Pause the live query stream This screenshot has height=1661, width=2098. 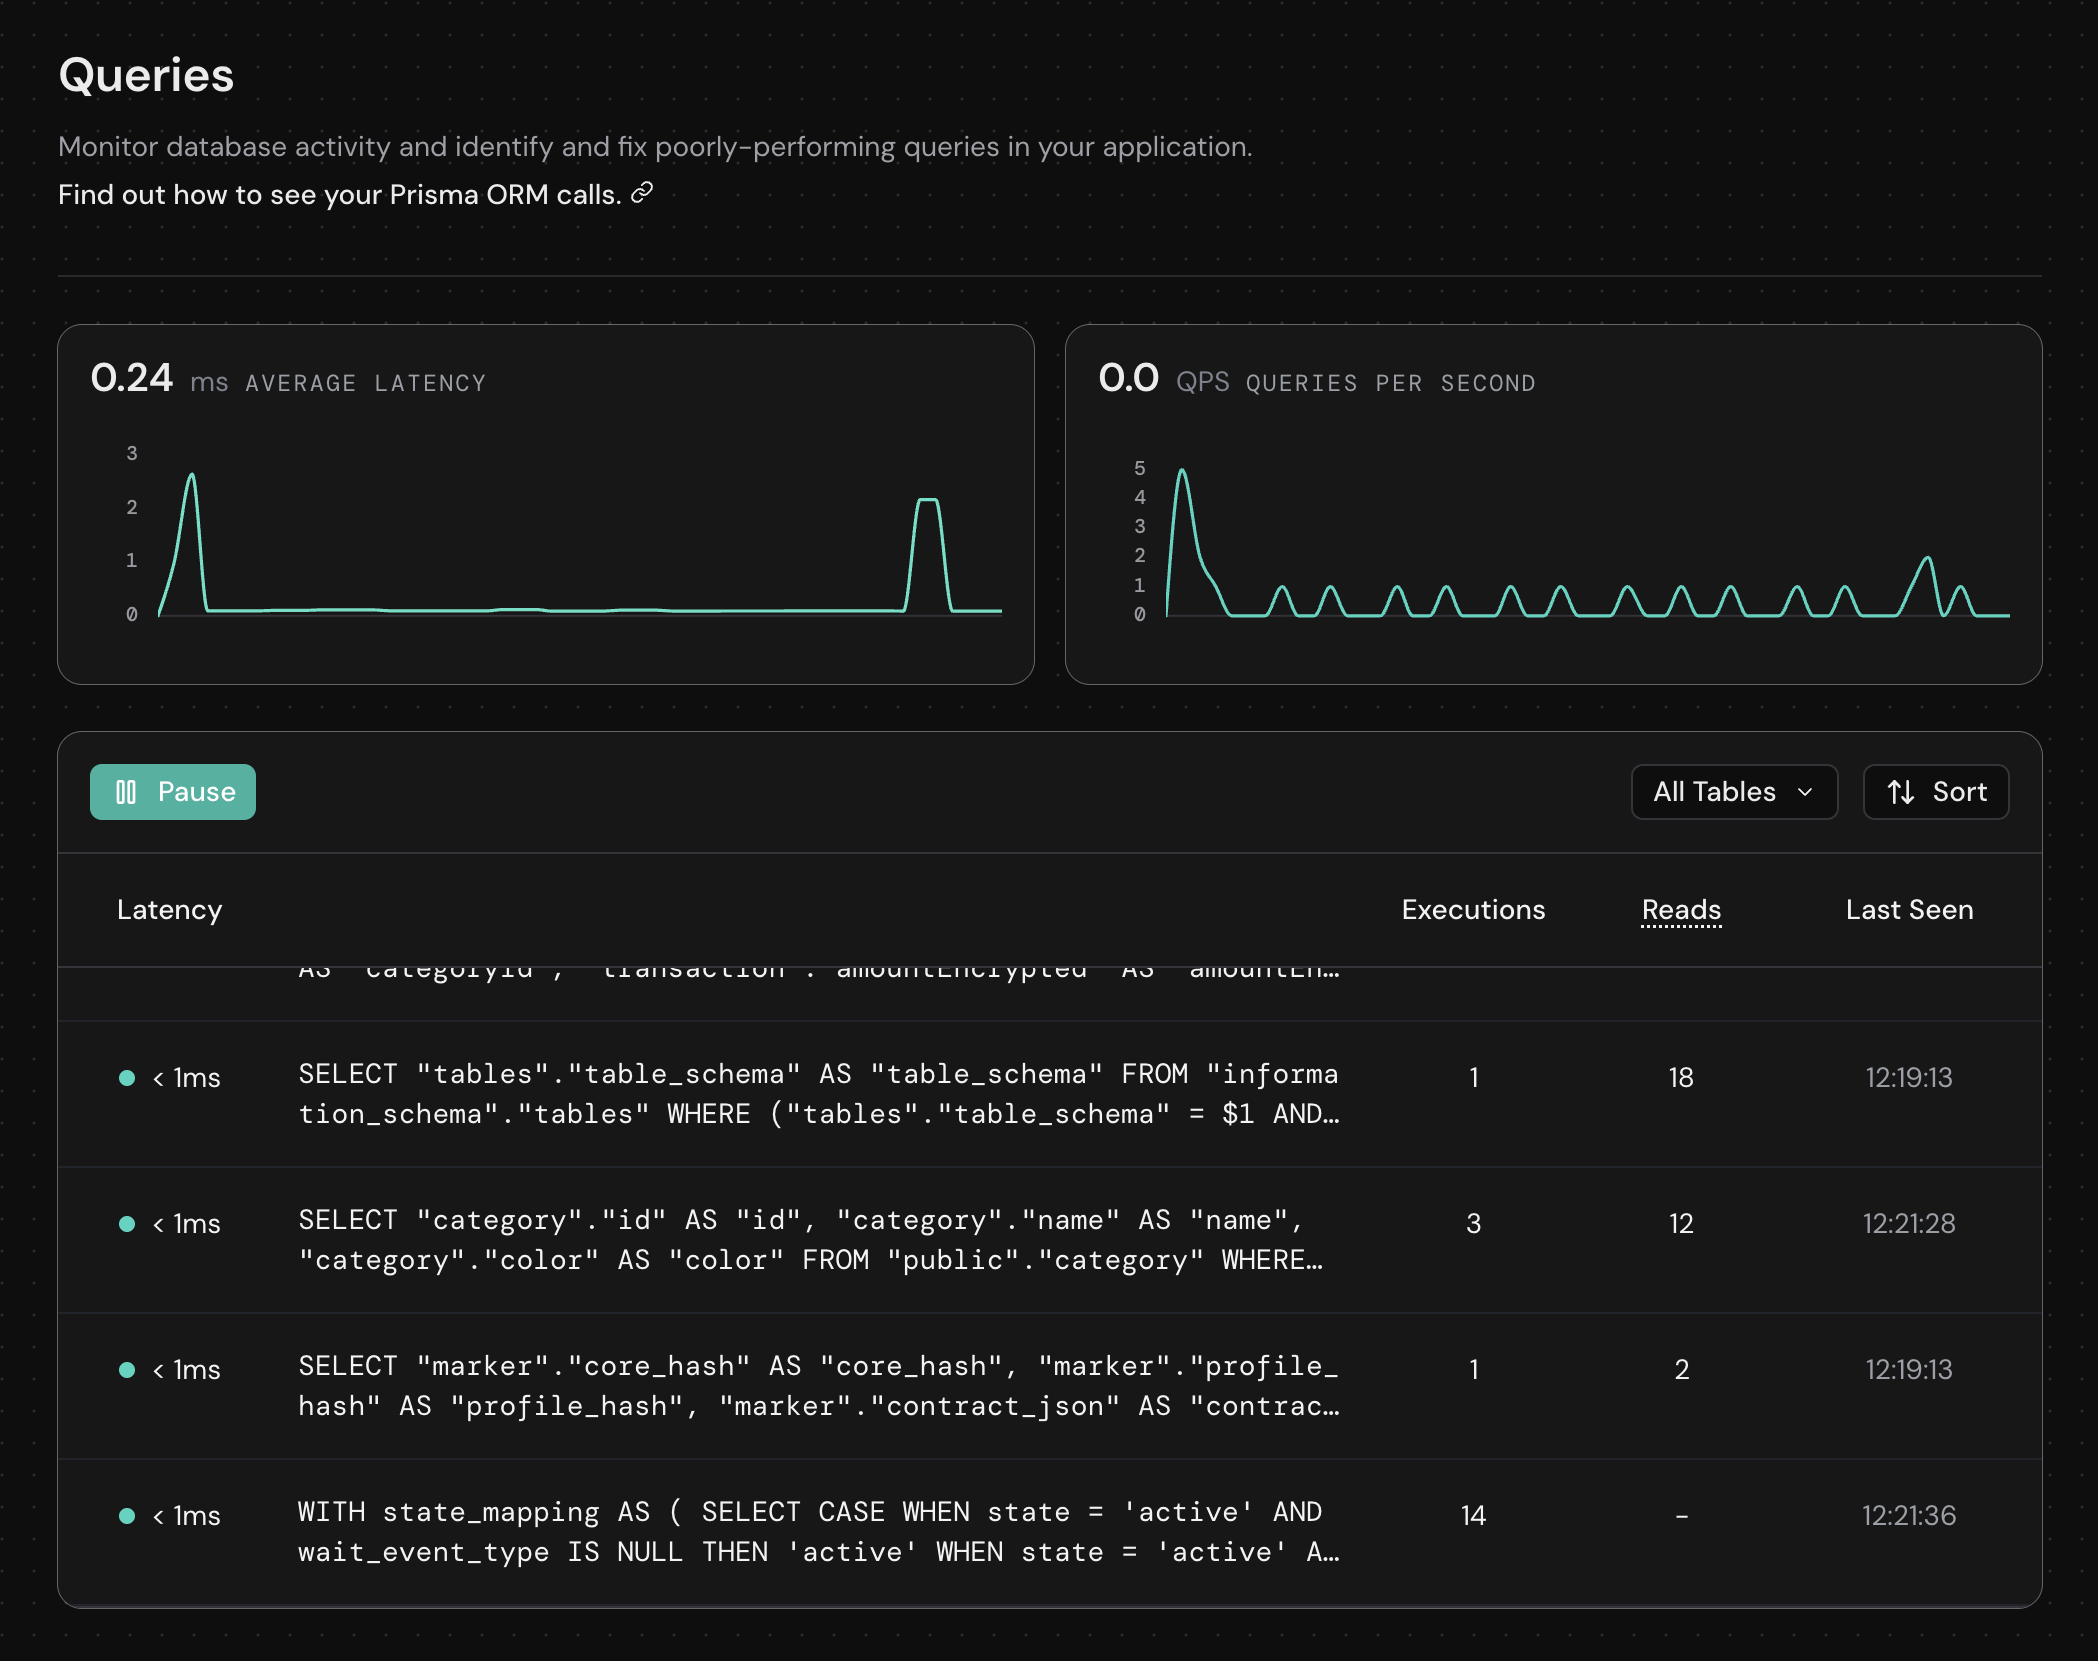tap(173, 792)
